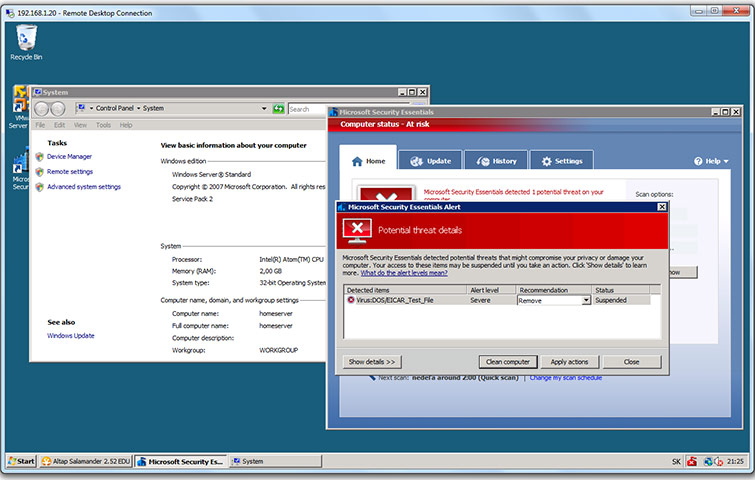
Task: Select the Virus:DOS/EICAR_Test_File row
Action: (498, 300)
